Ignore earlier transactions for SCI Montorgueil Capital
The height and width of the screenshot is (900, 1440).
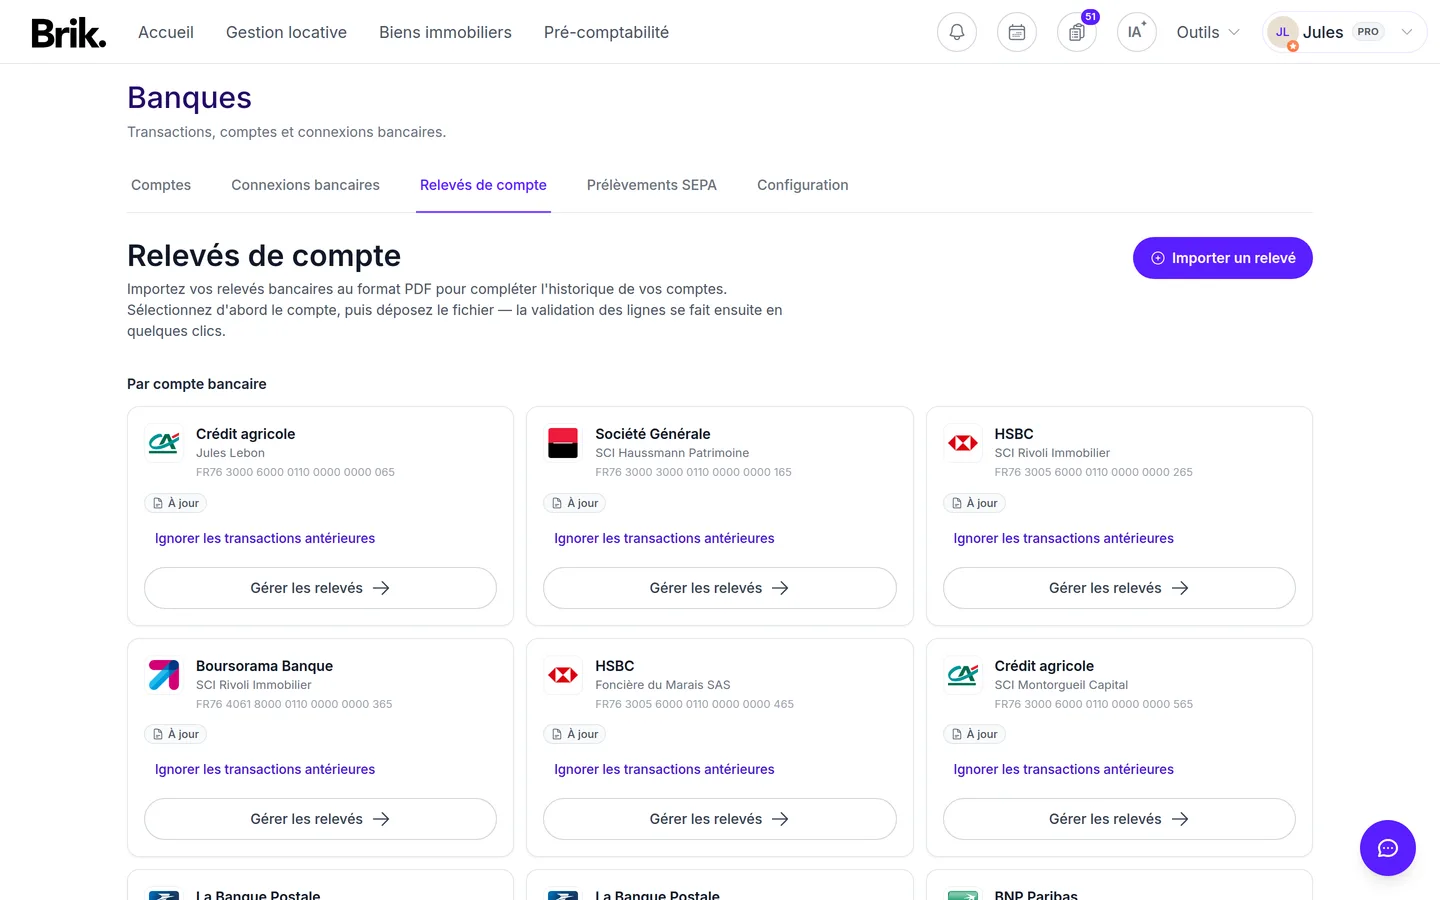coord(1063,769)
